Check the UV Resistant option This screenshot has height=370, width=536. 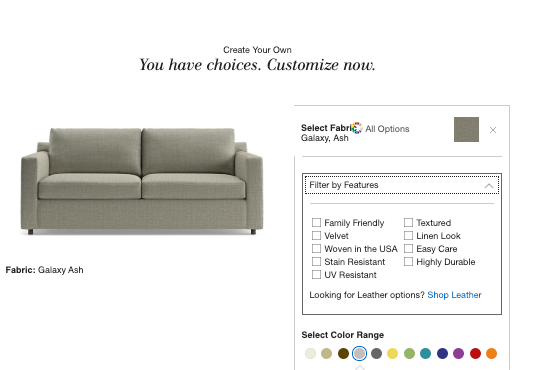(x=317, y=275)
